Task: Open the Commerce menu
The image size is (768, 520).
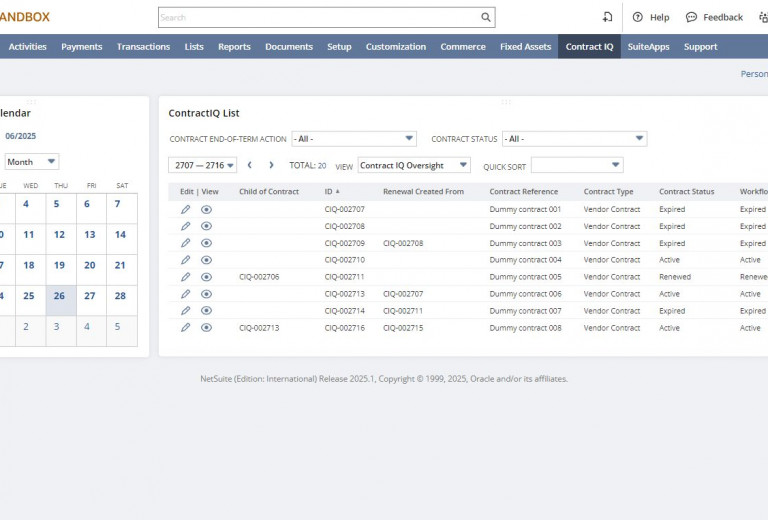Action: [x=463, y=47]
